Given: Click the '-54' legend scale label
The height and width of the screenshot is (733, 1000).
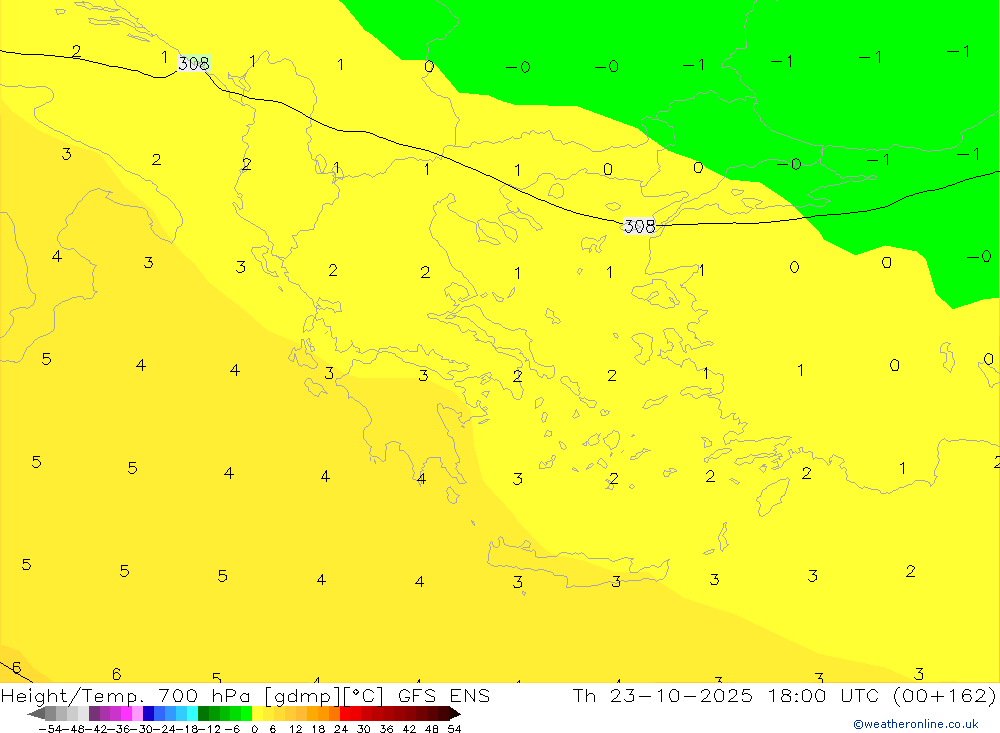Looking at the screenshot, I should click(50, 729).
